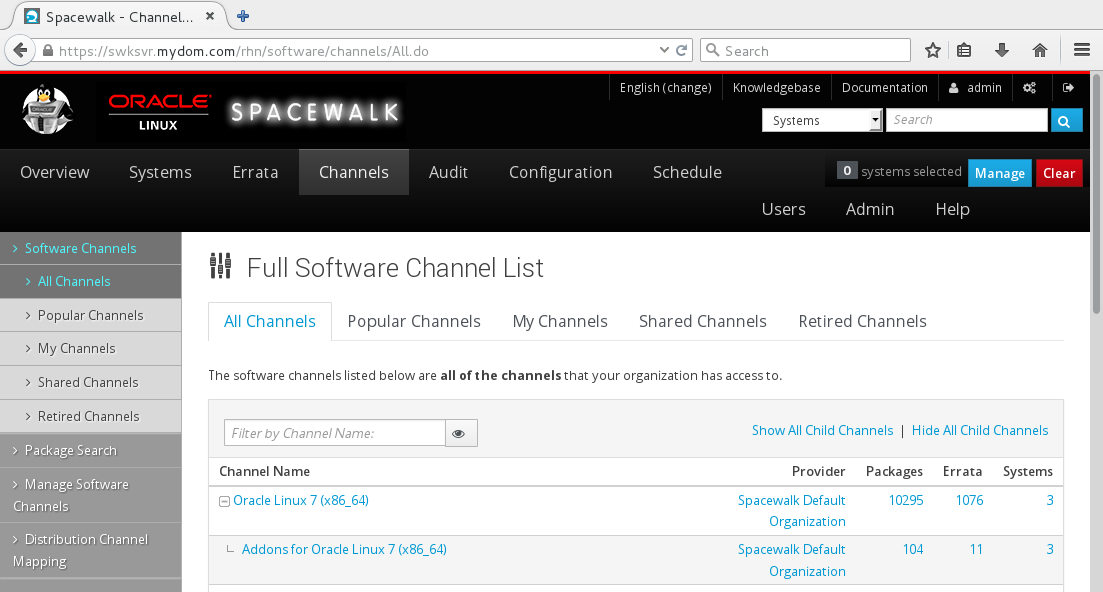Switch to the Retired Channels tab

point(862,321)
